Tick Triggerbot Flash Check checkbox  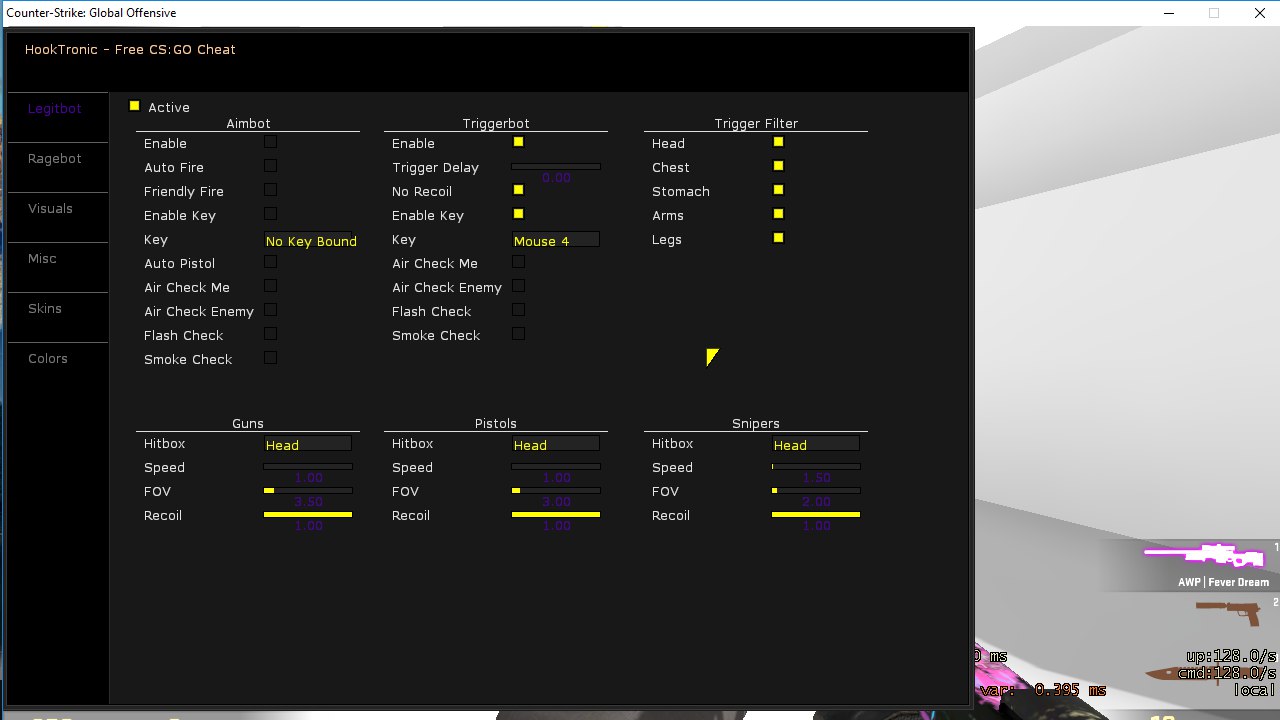(x=518, y=310)
